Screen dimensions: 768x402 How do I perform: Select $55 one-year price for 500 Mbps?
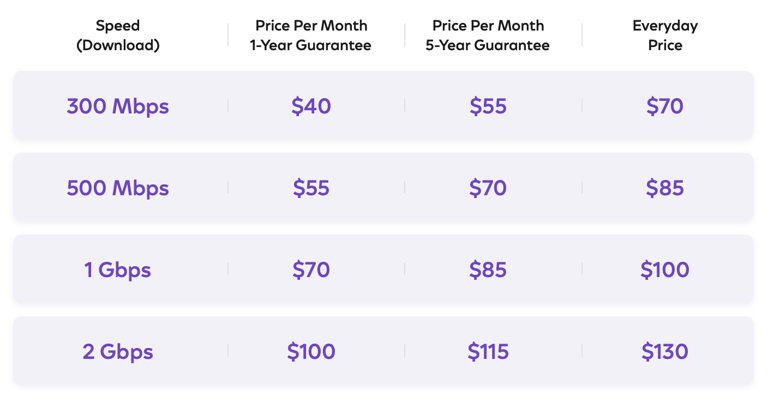pos(311,188)
